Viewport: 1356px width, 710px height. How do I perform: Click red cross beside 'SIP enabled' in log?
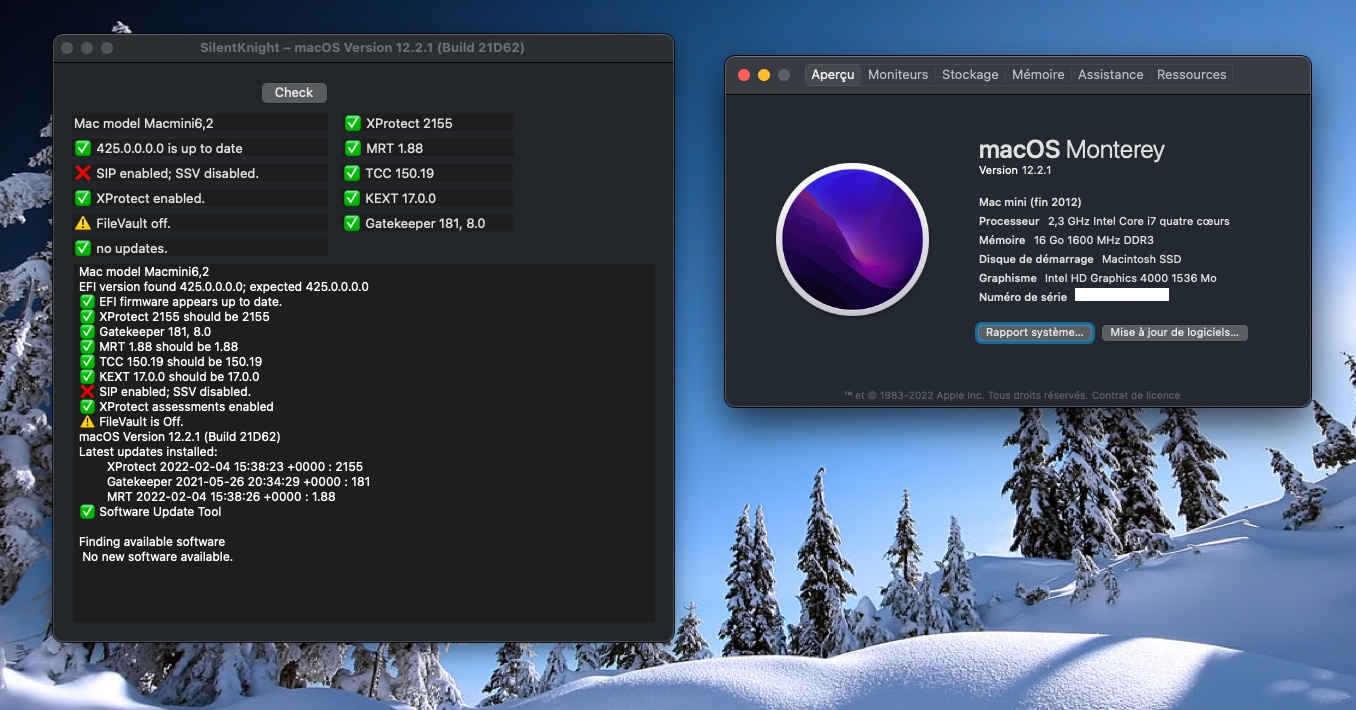(x=87, y=391)
